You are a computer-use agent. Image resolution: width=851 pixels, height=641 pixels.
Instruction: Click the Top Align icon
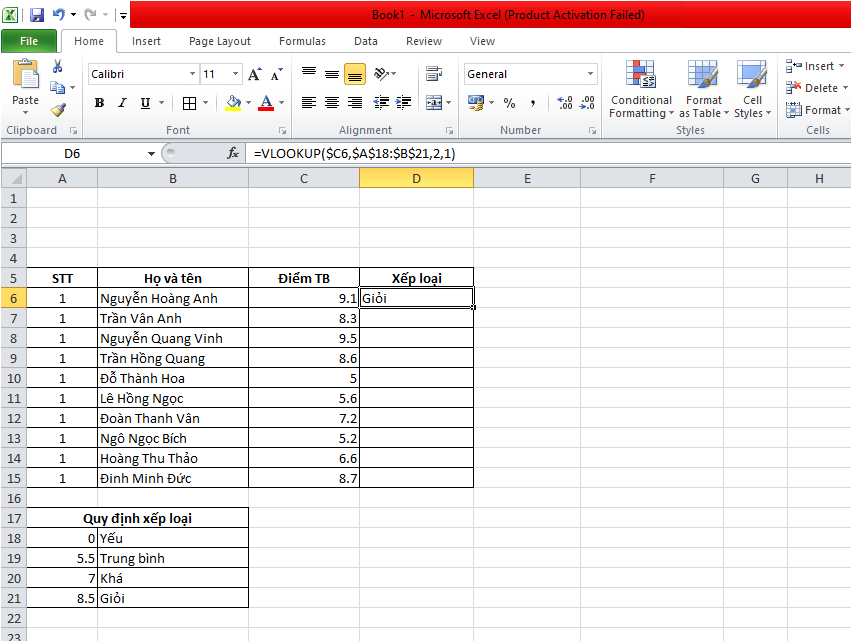(309, 73)
